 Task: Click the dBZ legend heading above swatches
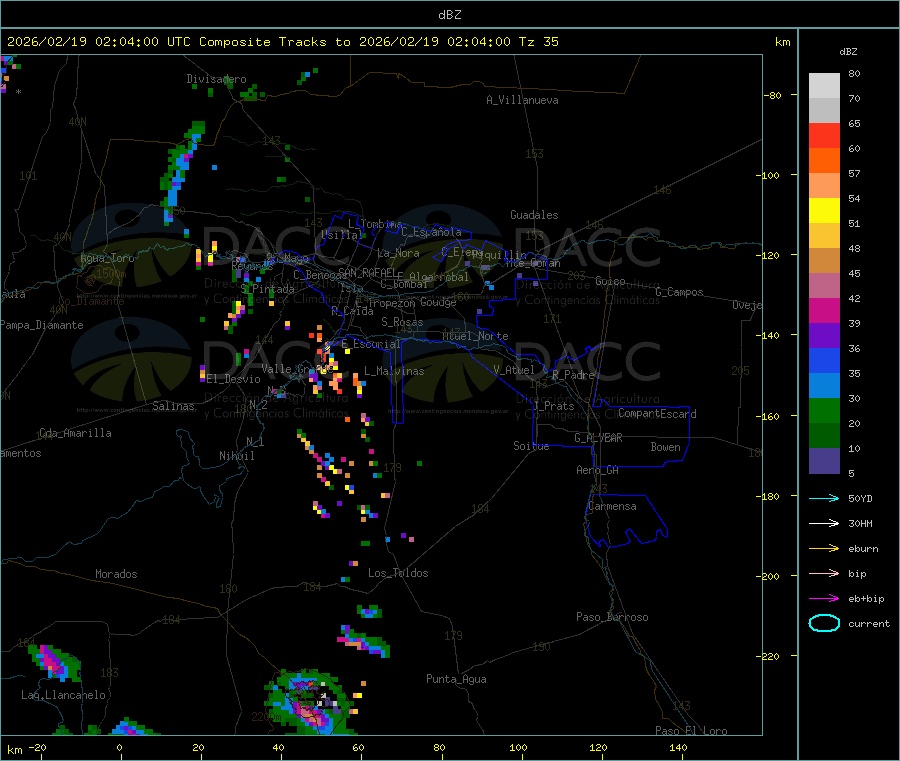click(x=848, y=52)
